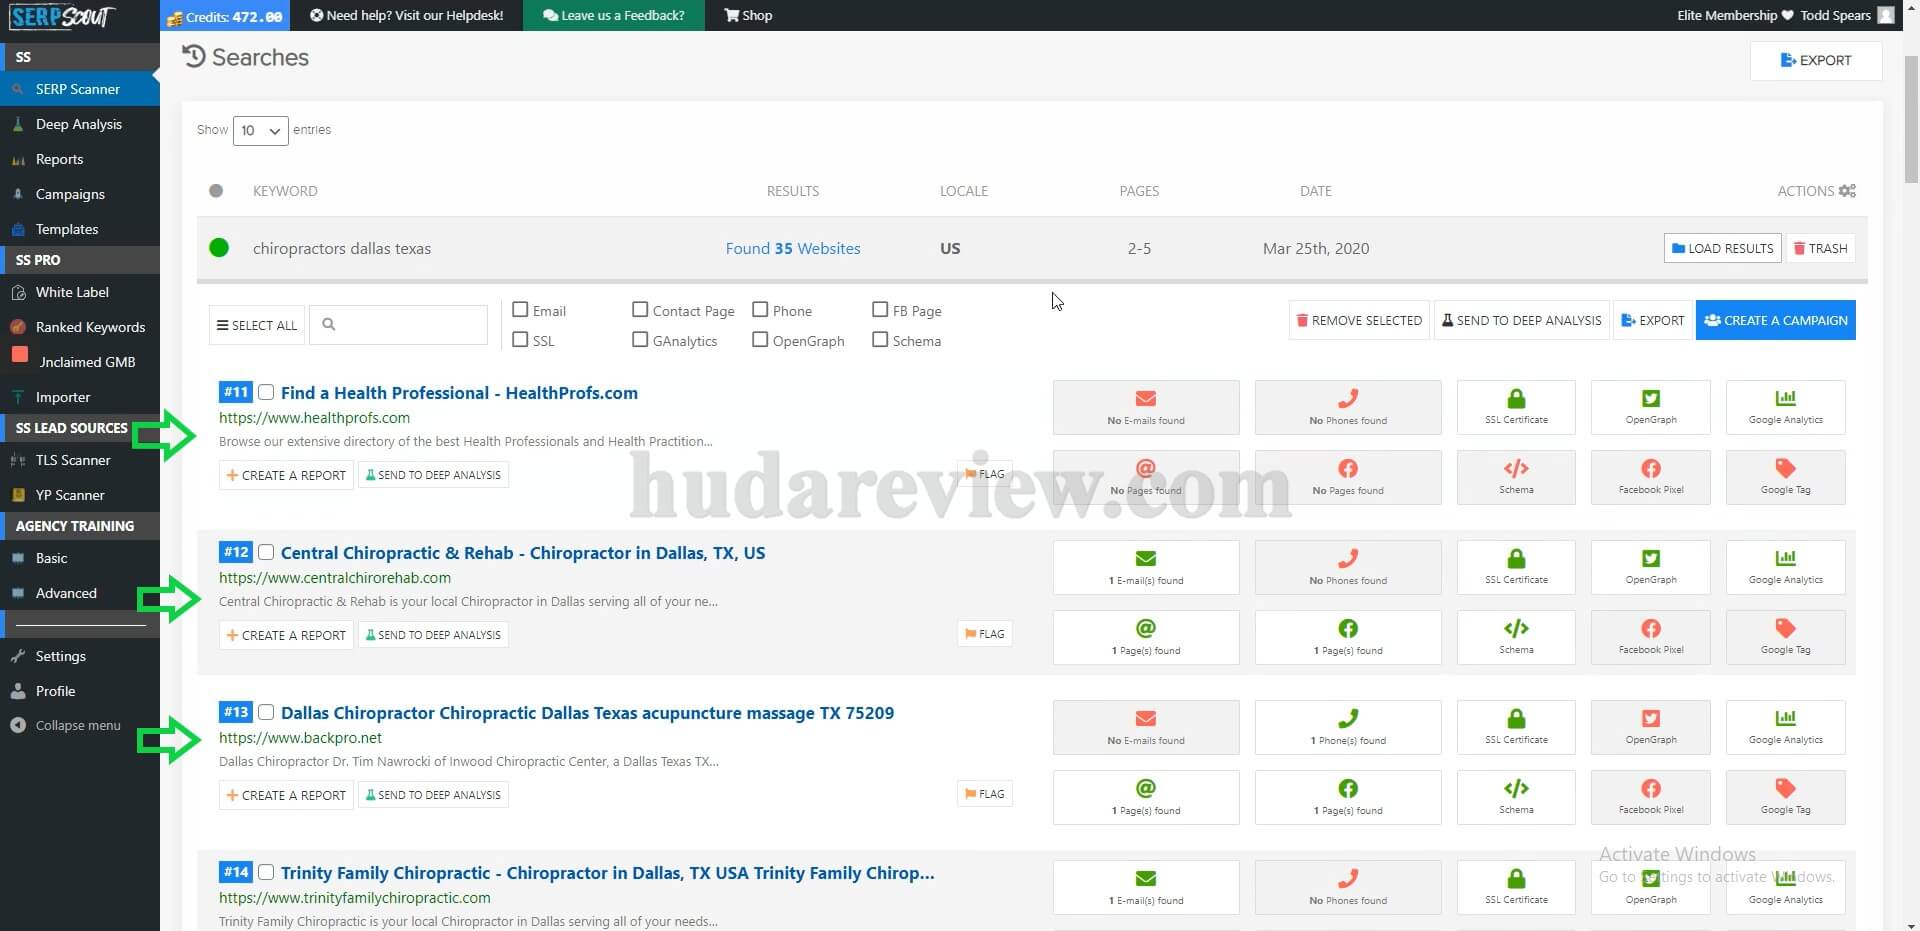Check the Phone filter option
This screenshot has width=1920, height=931.
click(x=760, y=310)
